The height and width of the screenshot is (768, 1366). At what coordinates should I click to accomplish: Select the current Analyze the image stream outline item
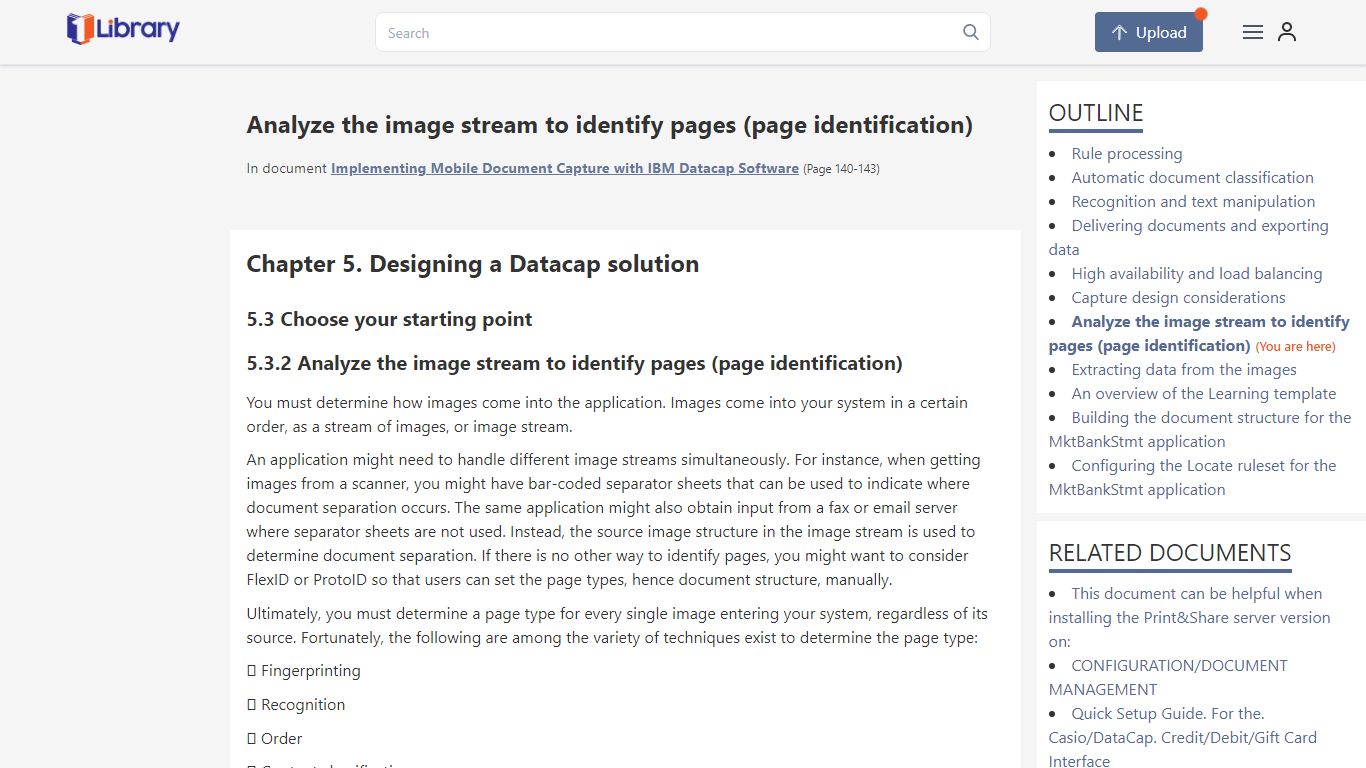(x=1199, y=333)
